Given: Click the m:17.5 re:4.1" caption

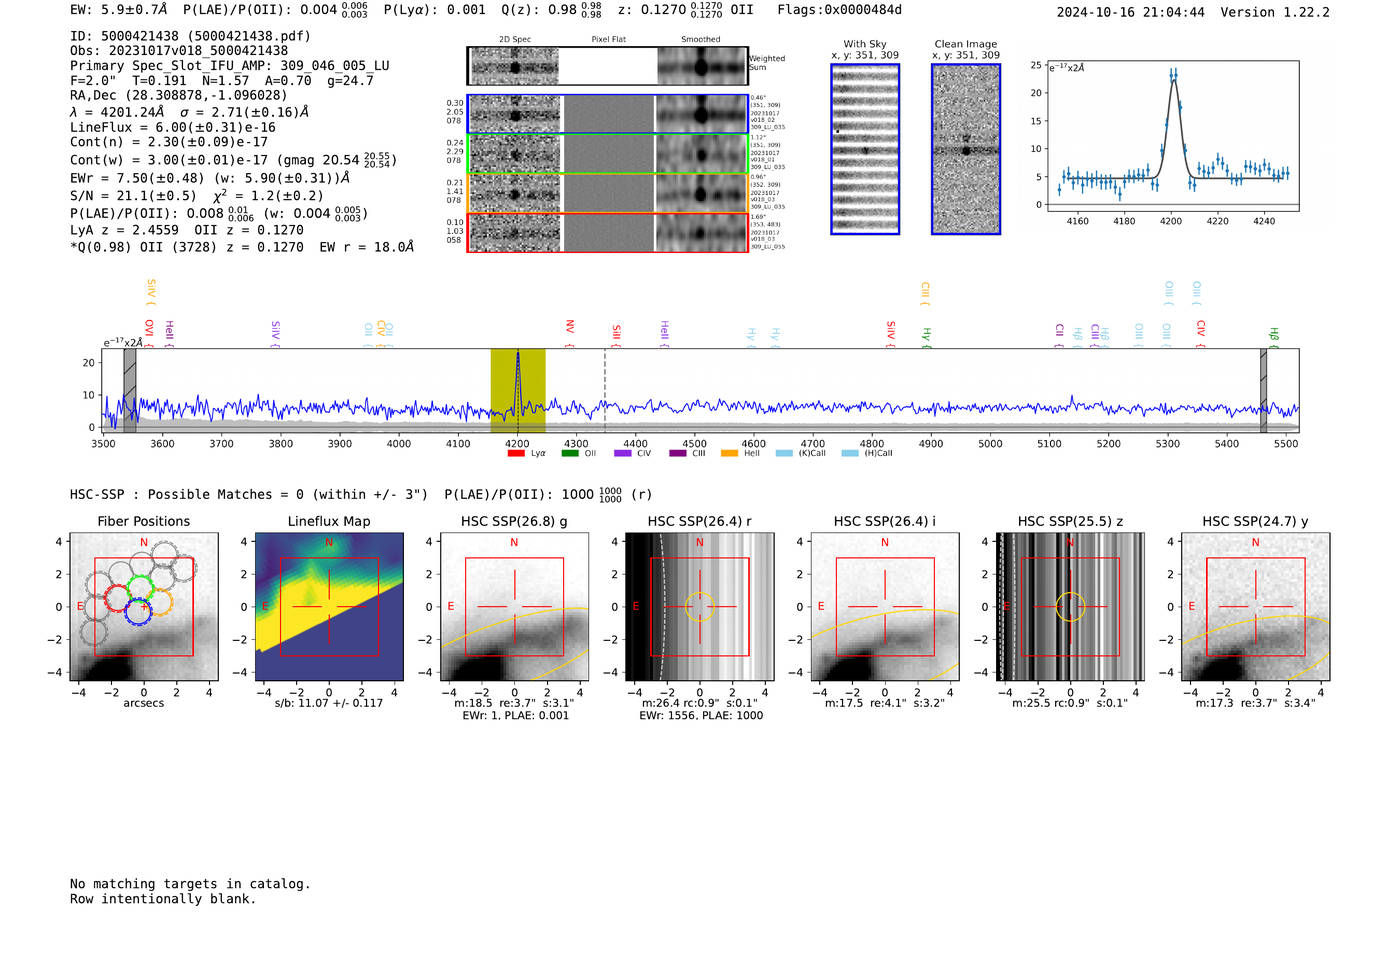Looking at the screenshot, I should pyautogui.click(x=885, y=703).
